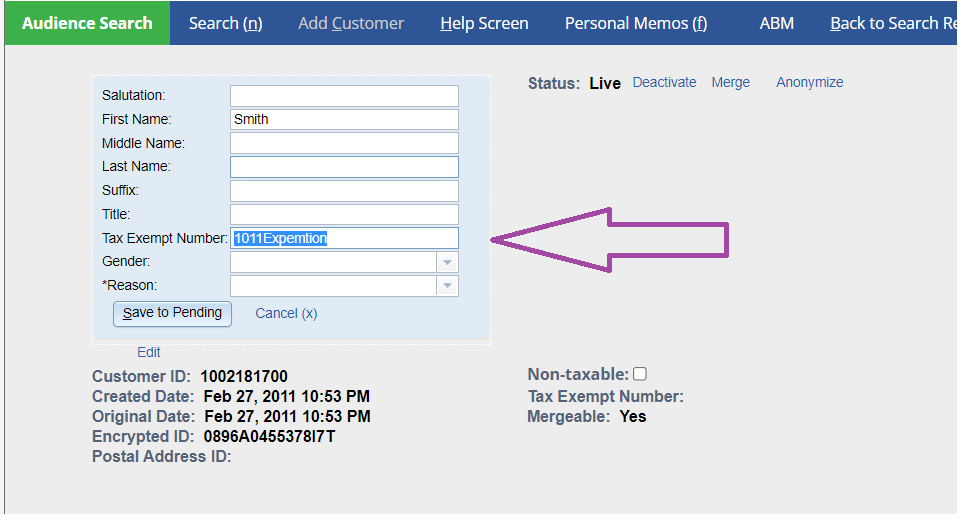Open the Help Screen menu

pos(484,23)
